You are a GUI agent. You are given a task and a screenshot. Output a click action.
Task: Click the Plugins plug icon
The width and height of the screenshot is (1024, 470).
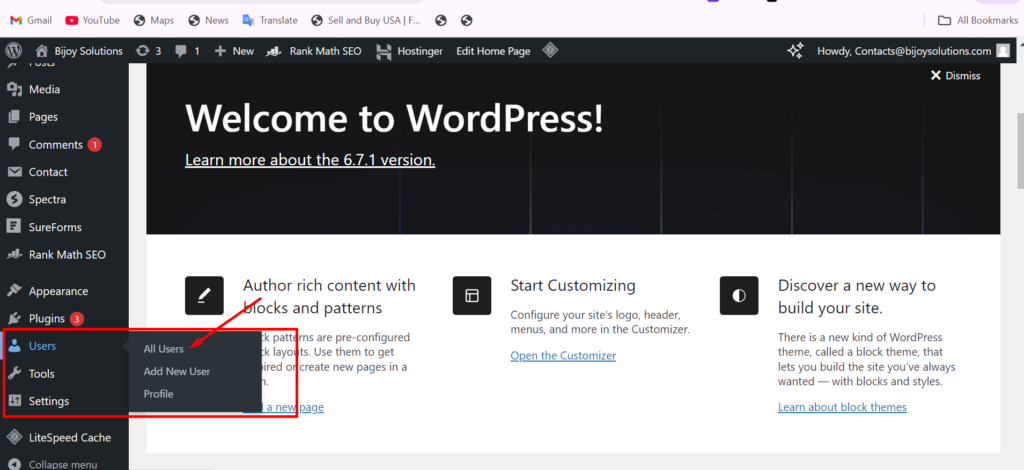14,319
